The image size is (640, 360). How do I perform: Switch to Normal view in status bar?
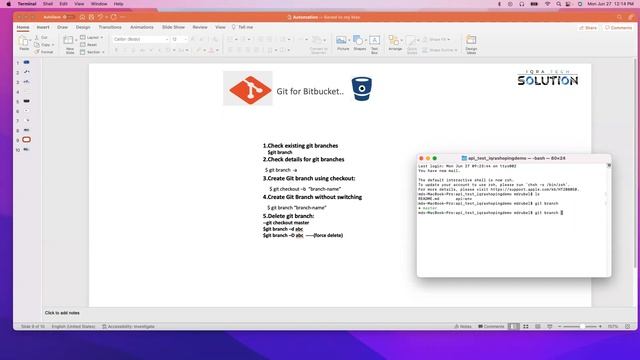tap(514, 327)
